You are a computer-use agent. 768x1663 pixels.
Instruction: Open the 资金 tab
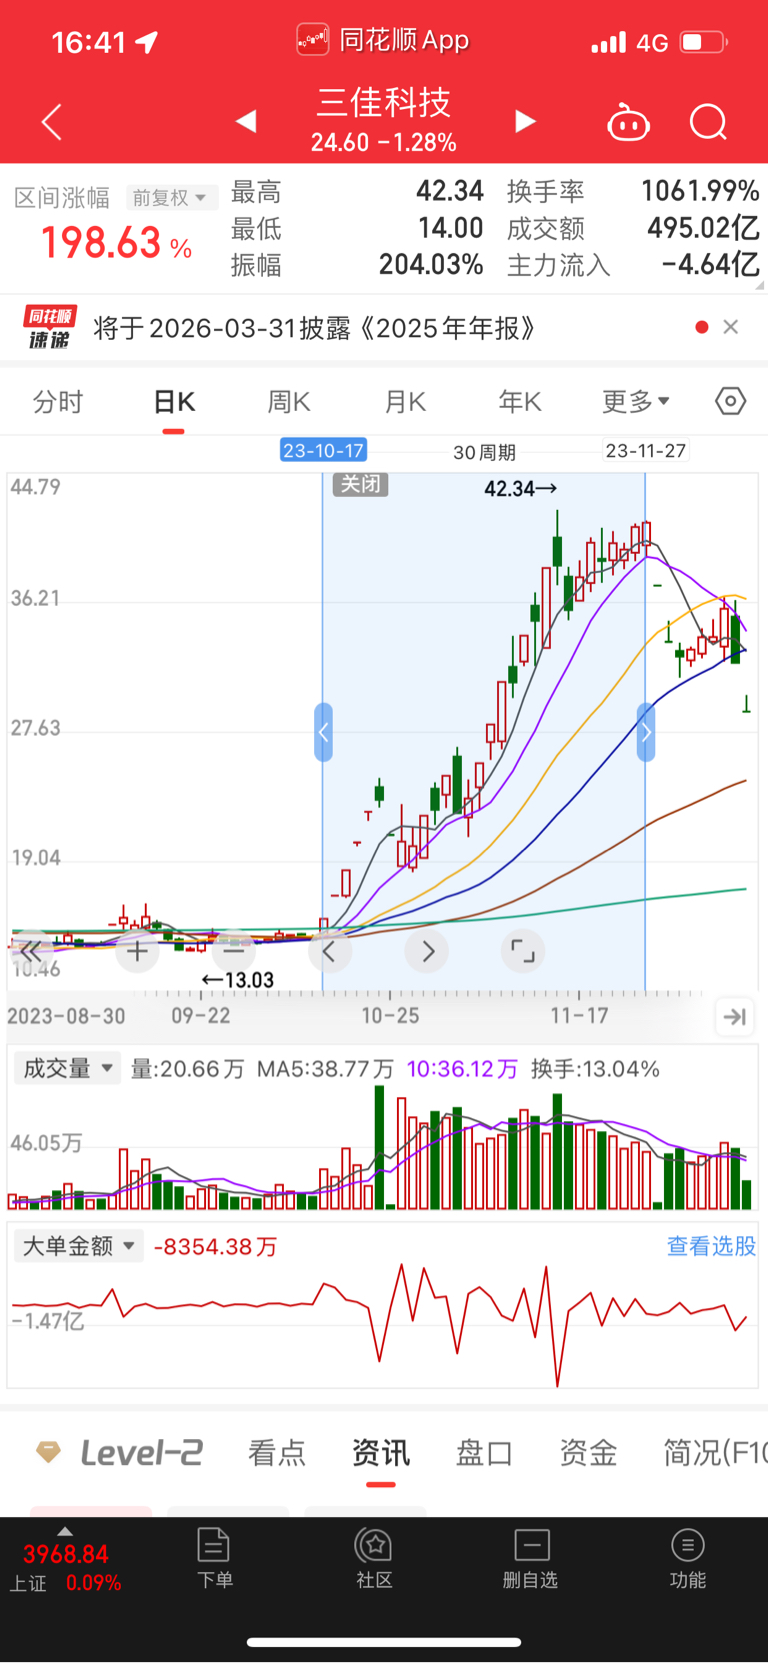click(x=588, y=1452)
